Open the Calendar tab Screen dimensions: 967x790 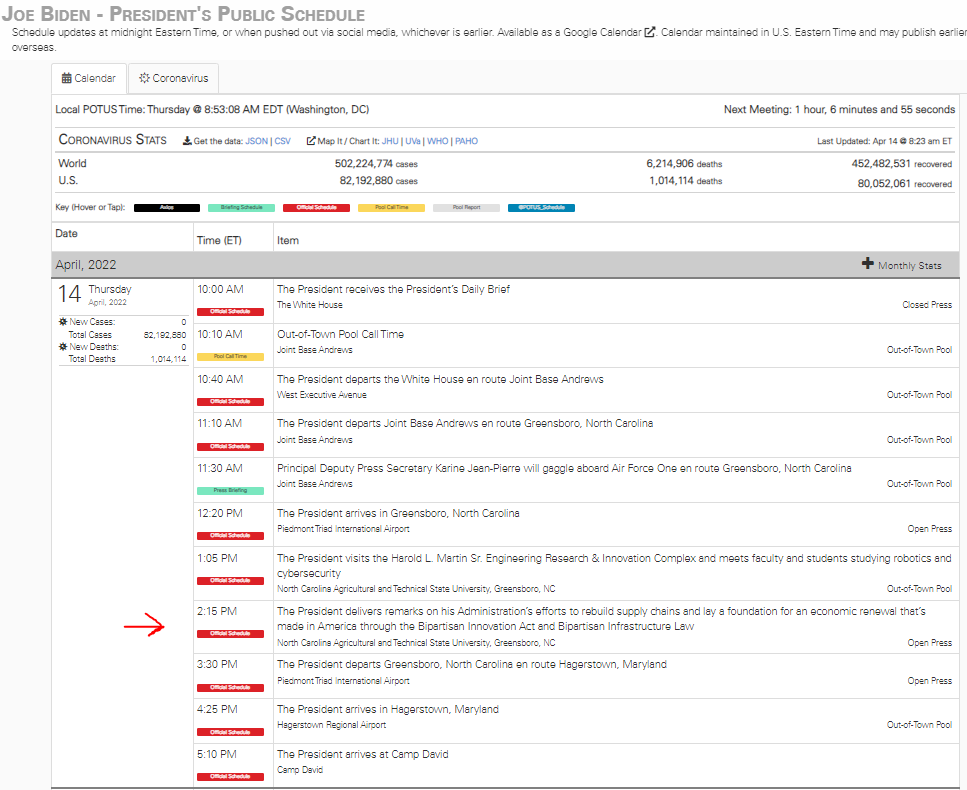coord(89,78)
